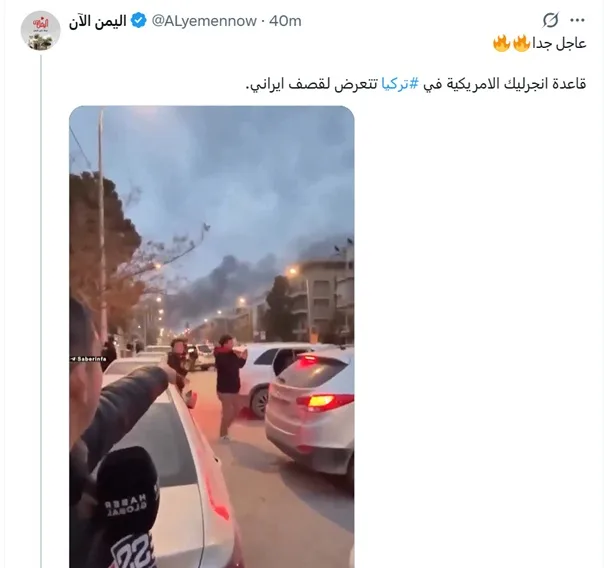604x568 pixels.
Task: Open the 40m timestamp permalink
Action: tap(285, 21)
